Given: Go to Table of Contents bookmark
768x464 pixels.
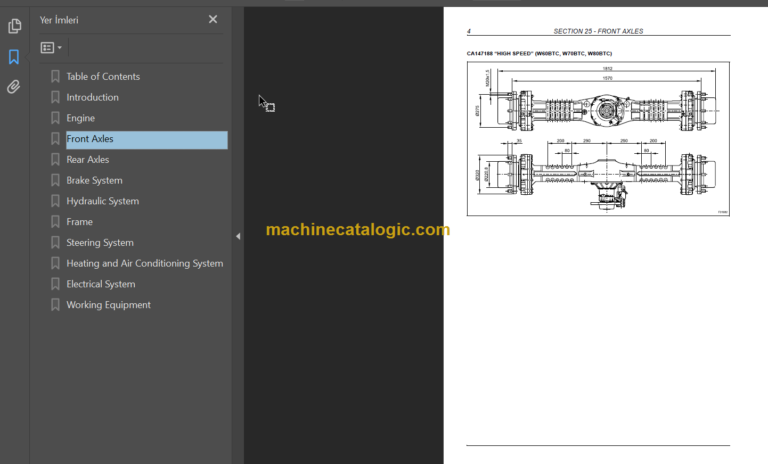Looking at the screenshot, I should tap(103, 76).
